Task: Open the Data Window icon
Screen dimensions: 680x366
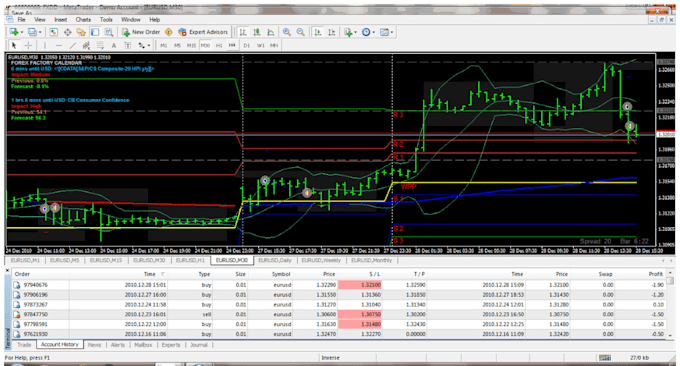Action: [x=68, y=32]
